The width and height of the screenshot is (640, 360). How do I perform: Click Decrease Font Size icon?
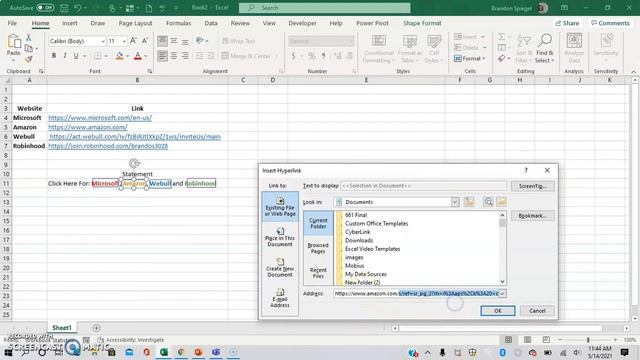click(144, 41)
